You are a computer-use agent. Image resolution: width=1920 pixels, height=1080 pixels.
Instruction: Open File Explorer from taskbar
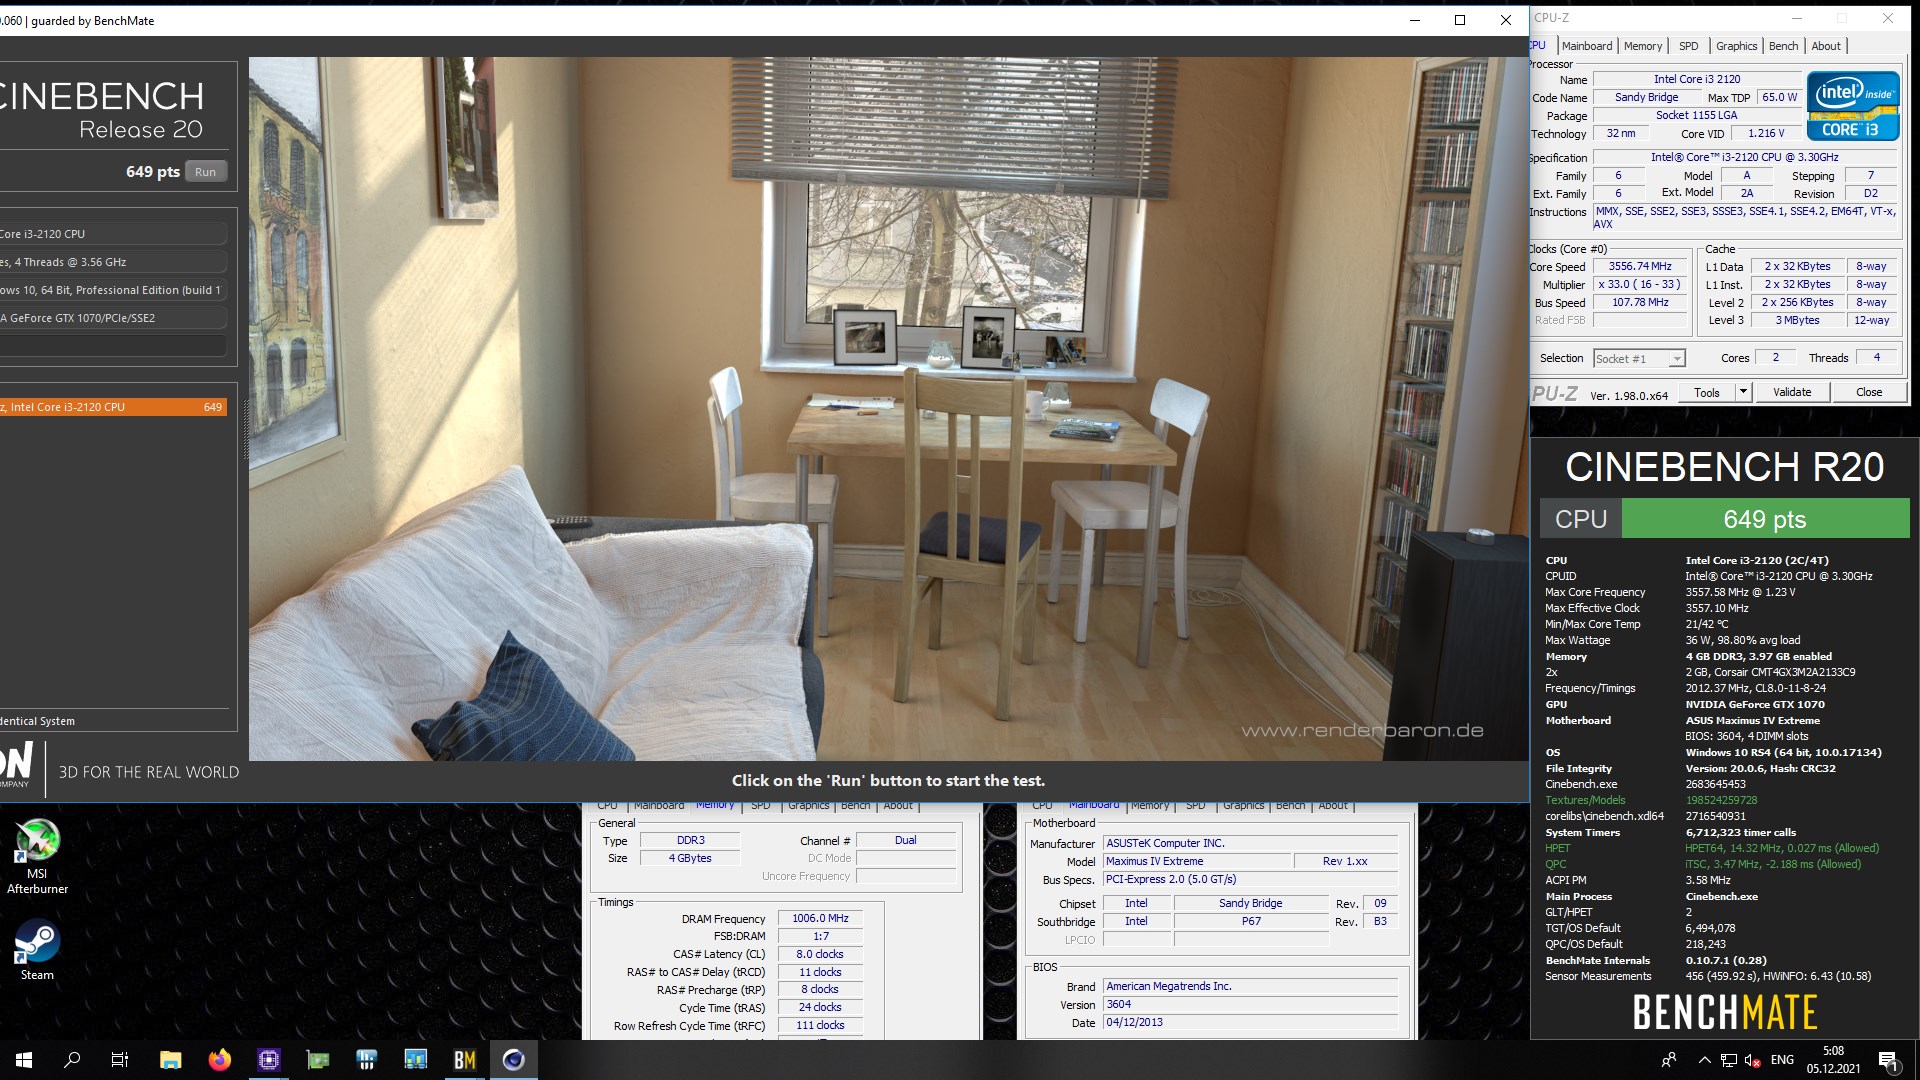point(170,1060)
